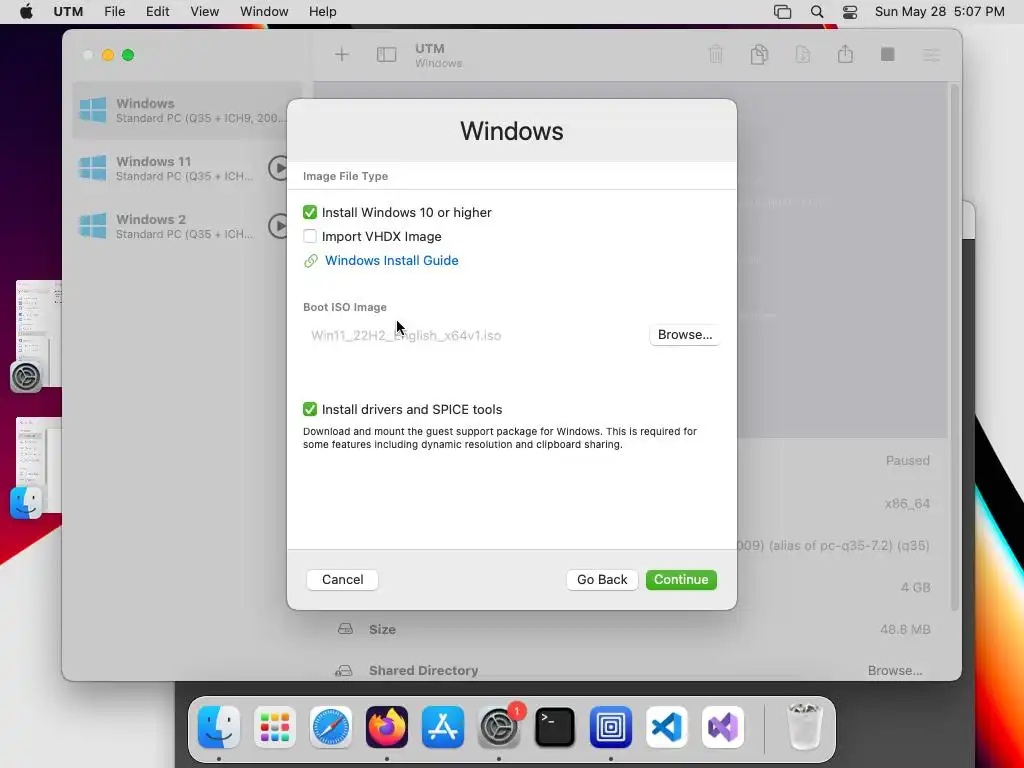Click the clone VM icon in toolbar
Viewport: 1024px width, 768px height.
coord(759,55)
